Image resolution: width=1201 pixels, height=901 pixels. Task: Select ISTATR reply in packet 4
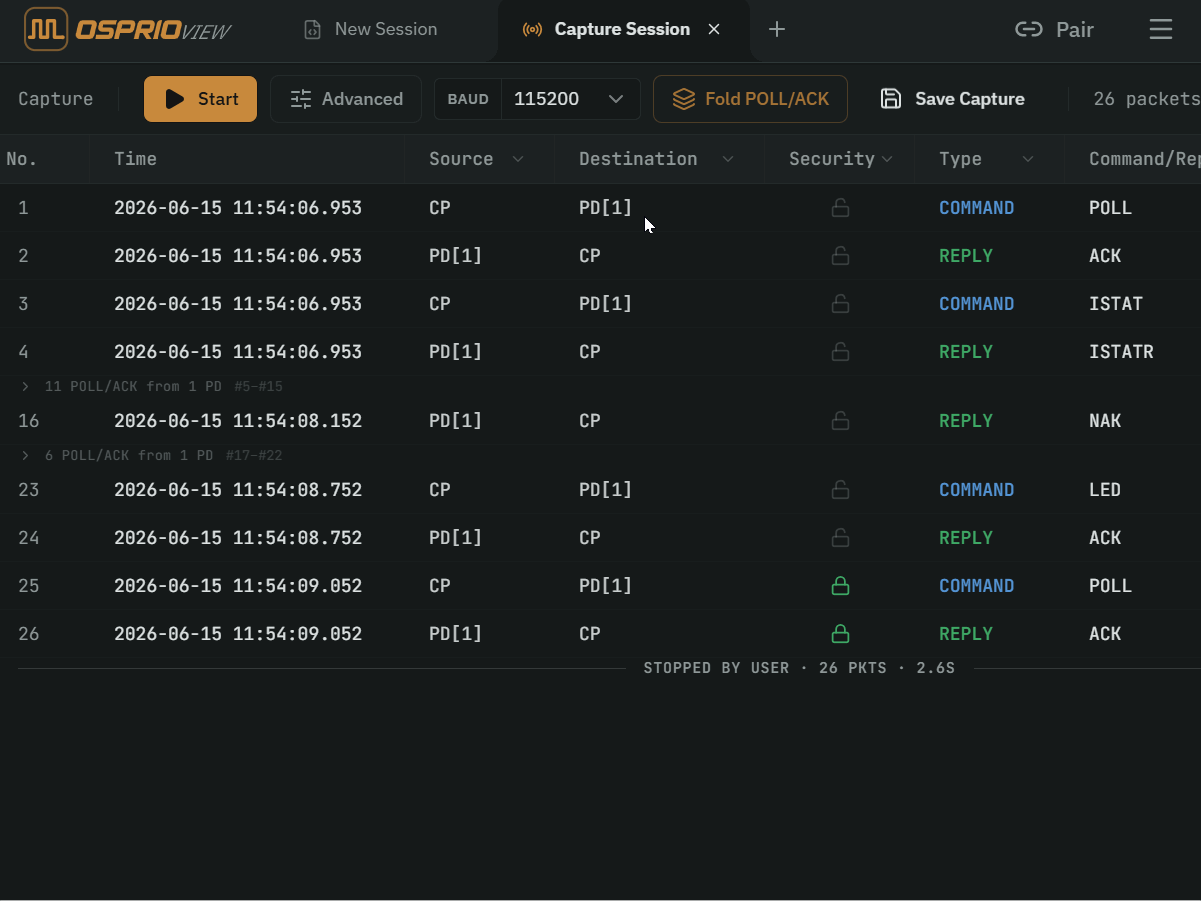[1121, 352]
